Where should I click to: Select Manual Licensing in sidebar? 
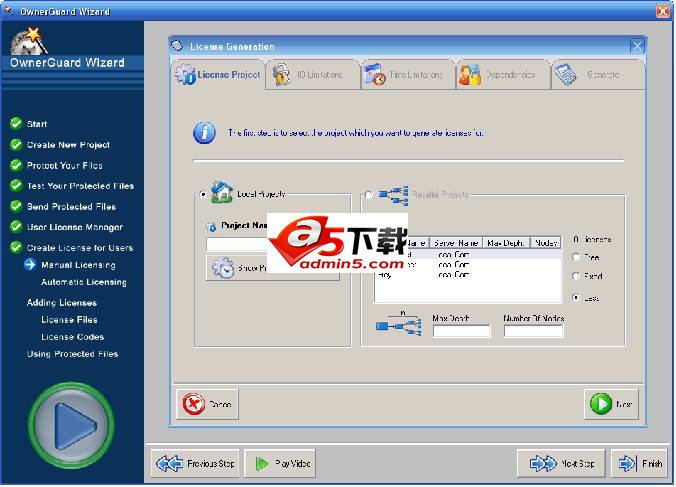coord(78,265)
